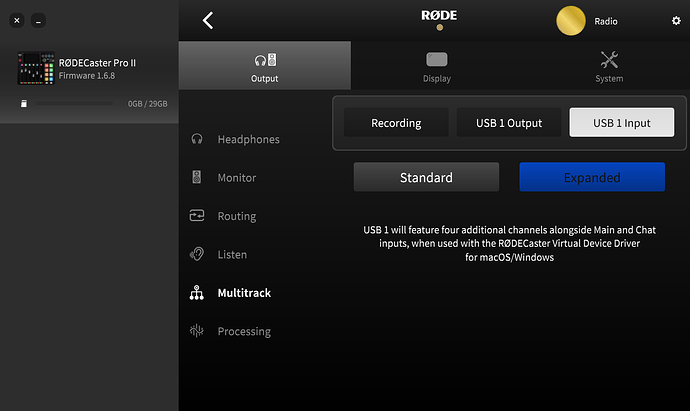The width and height of the screenshot is (690, 411).
Task: Open settings with the gear icon
Action: pos(676,20)
